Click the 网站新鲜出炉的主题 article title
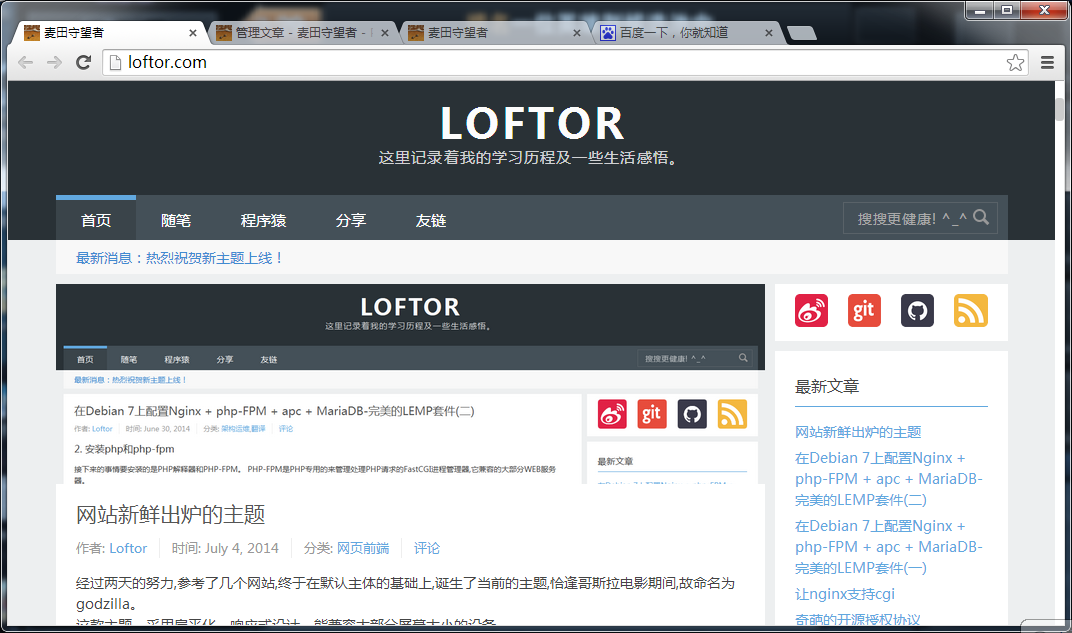Viewport: 1072px width, 633px height. click(x=171, y=515)
